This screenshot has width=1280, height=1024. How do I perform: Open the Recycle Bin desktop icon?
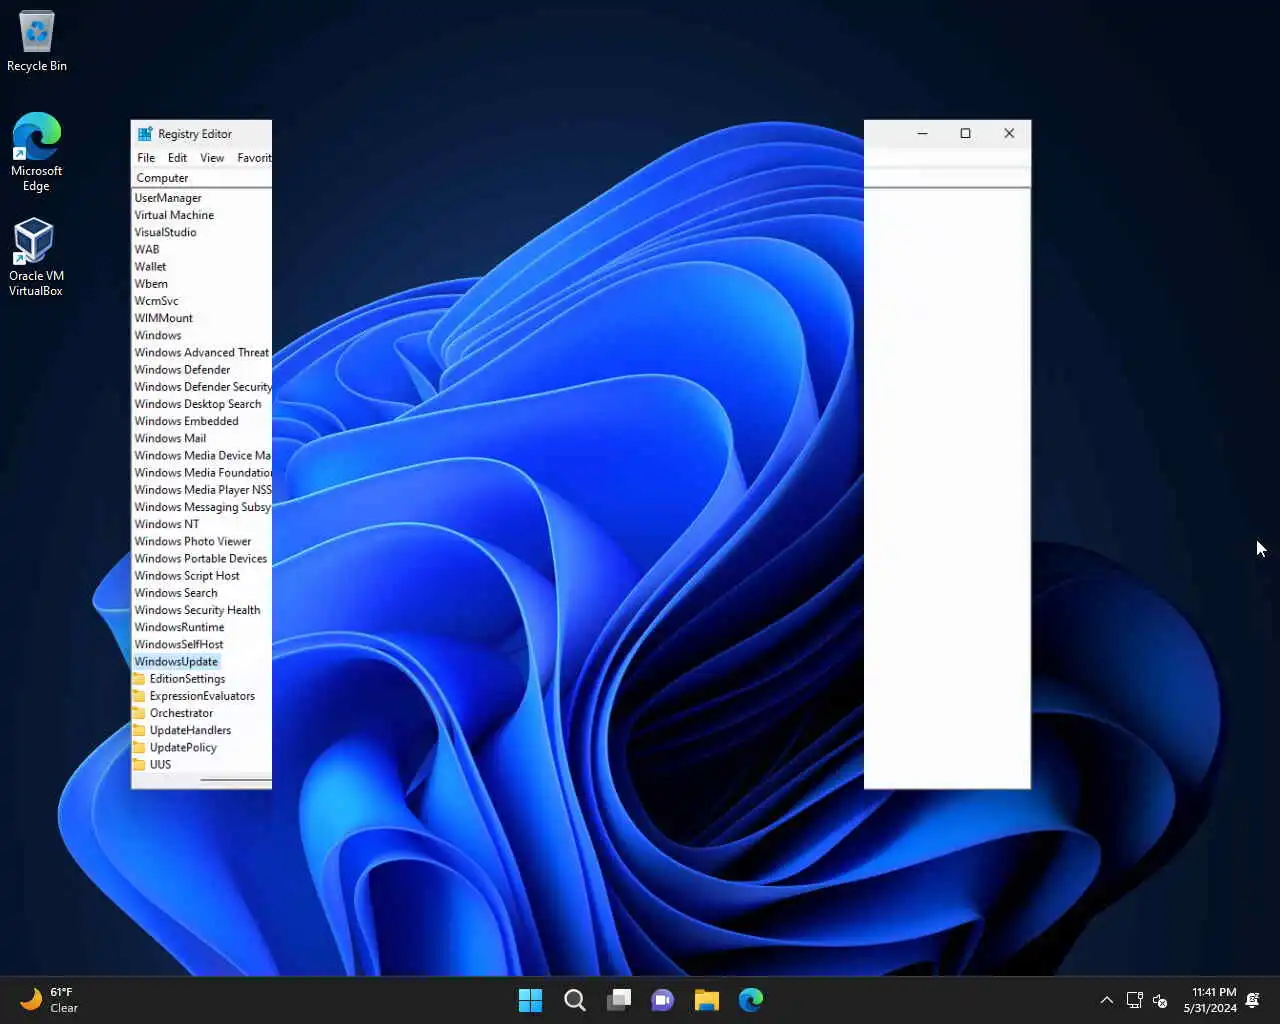[37, 42]
